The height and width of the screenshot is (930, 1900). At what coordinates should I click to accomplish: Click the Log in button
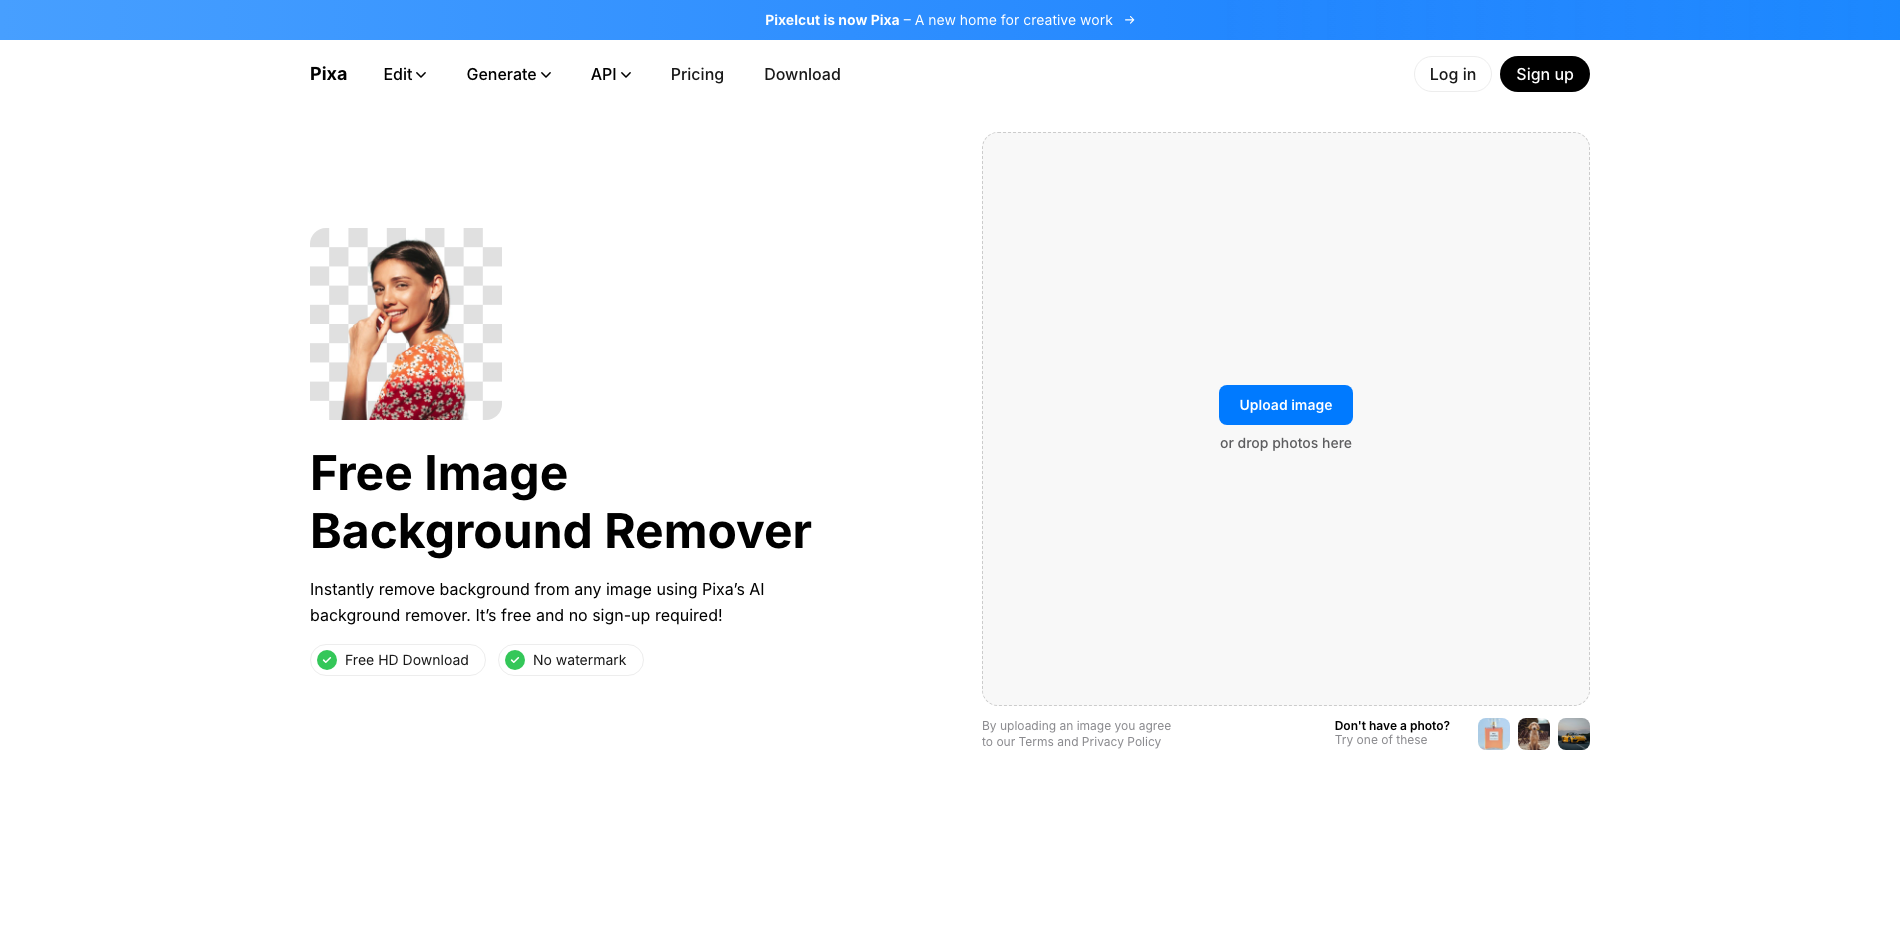tap(1452, 74)
